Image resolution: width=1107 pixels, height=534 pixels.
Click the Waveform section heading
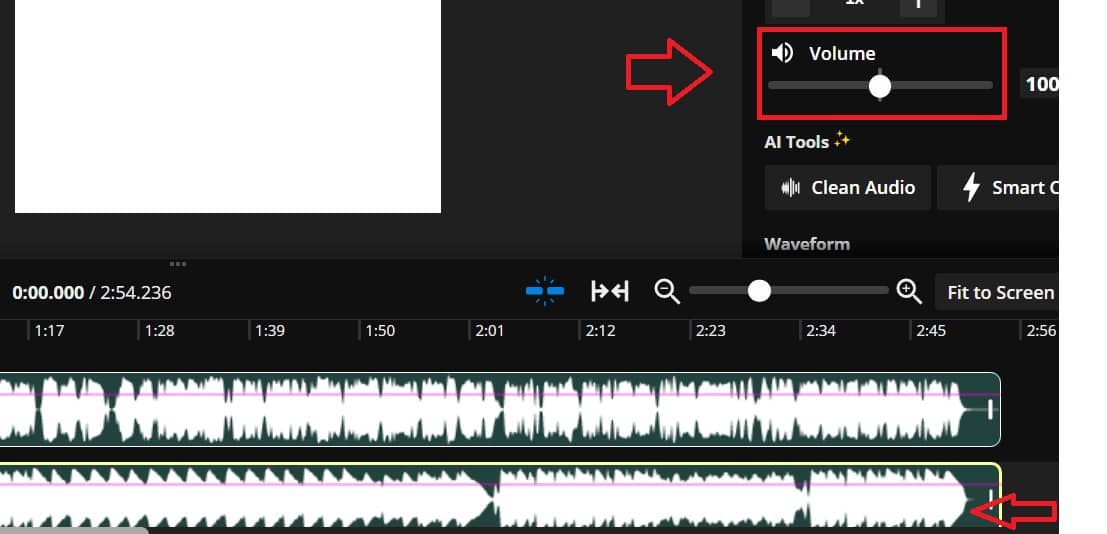(x=807, y=244)
